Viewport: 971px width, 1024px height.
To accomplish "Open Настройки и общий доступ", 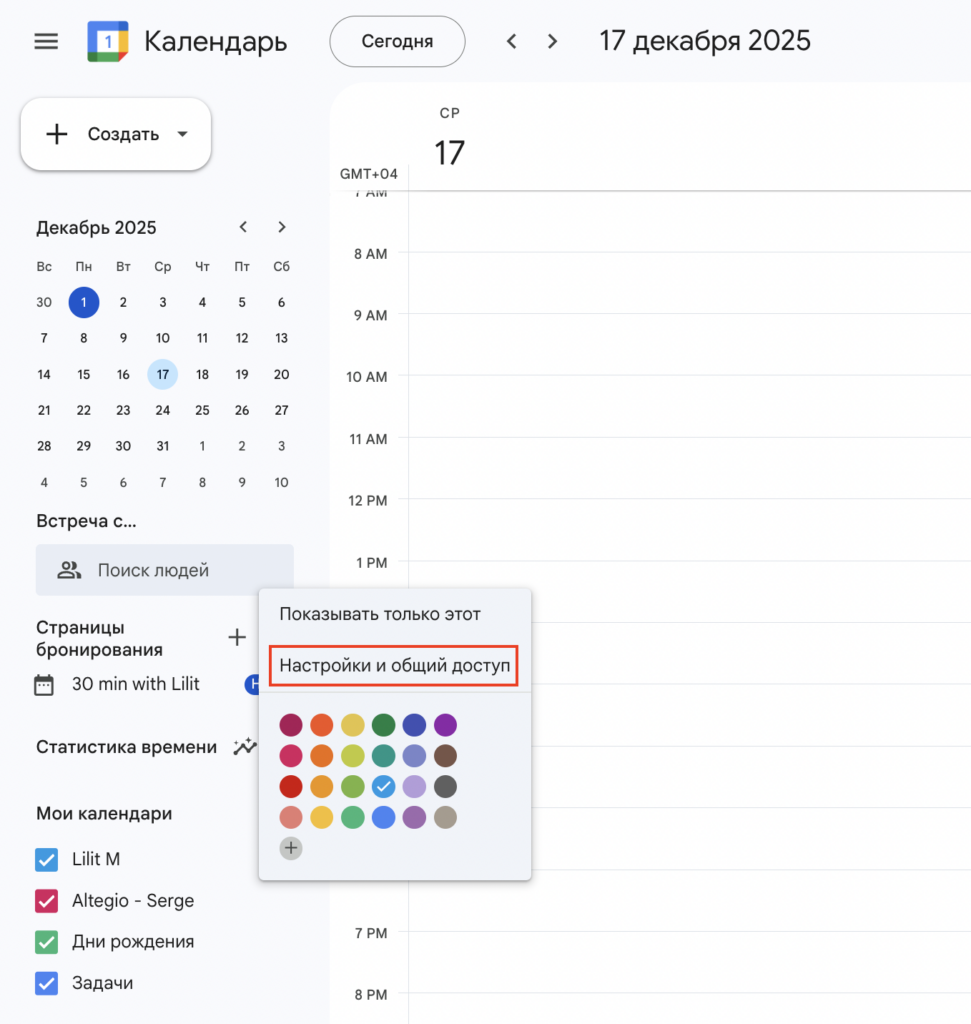I will 394,665.
